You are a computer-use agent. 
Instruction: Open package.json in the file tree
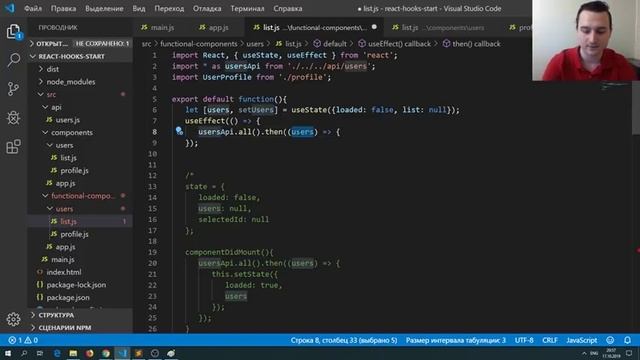tap(68, 297)
